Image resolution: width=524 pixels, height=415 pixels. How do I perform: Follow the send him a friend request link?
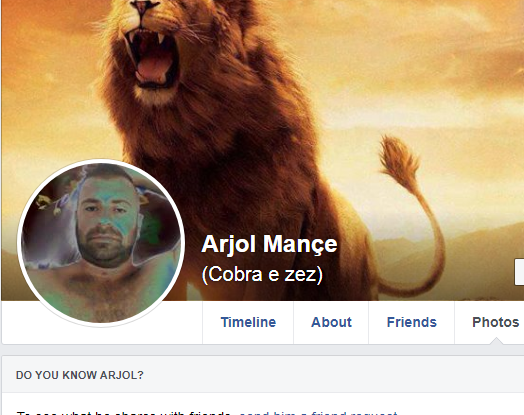coord(318,413)
